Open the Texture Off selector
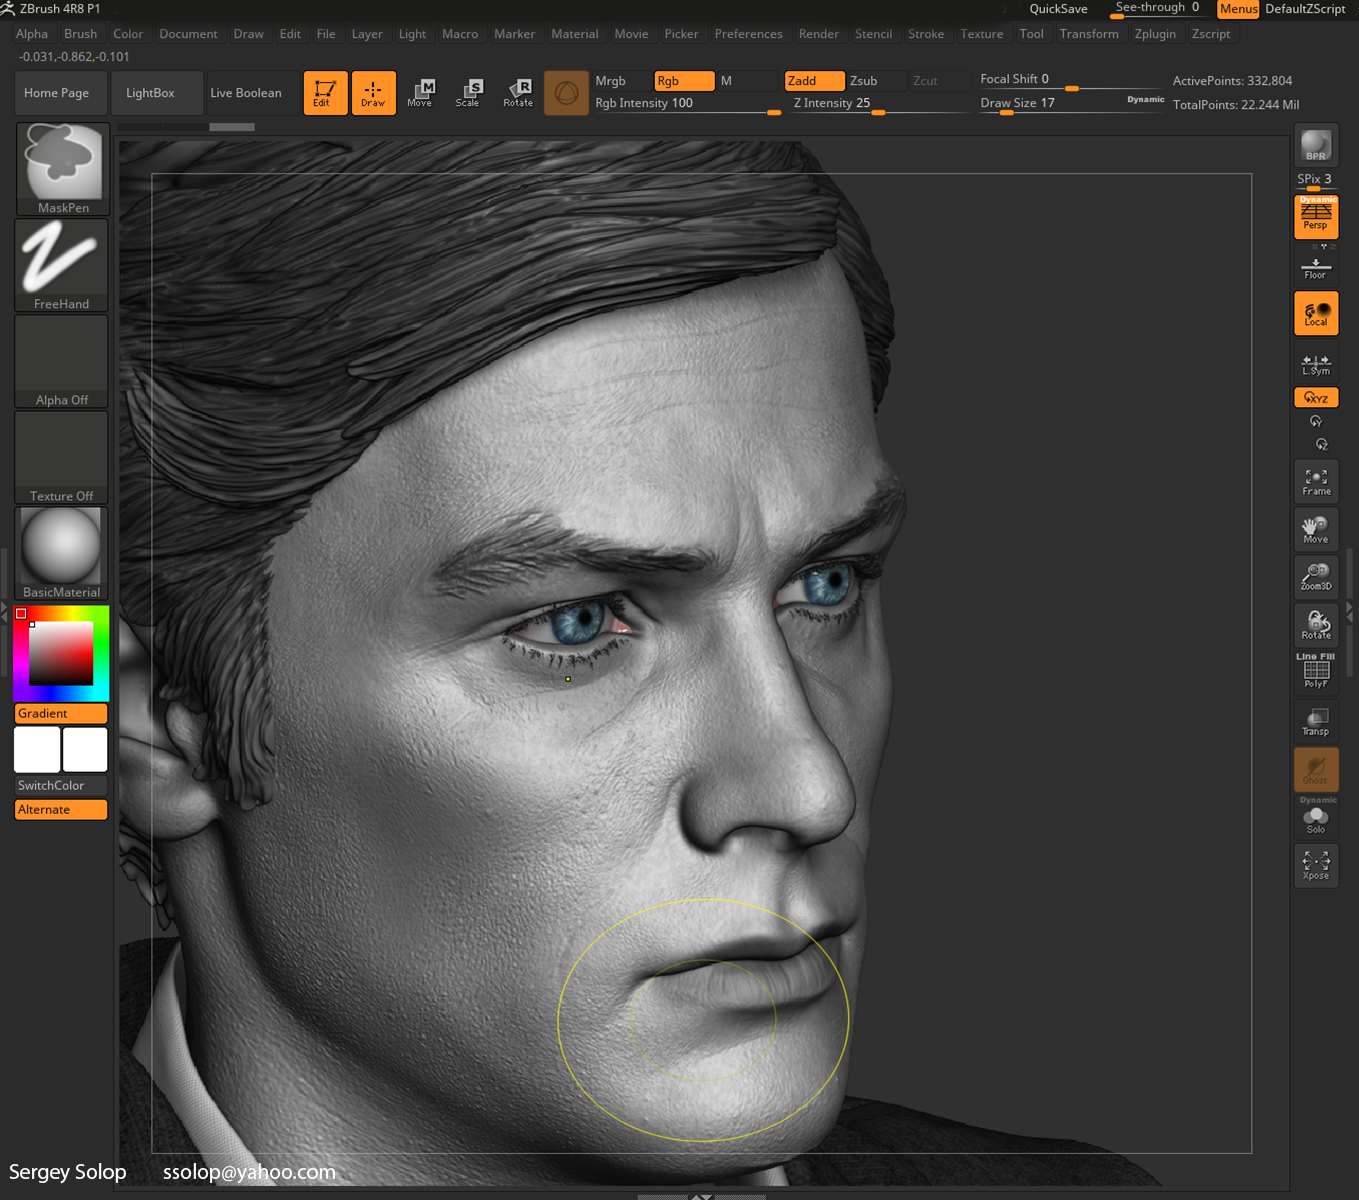The height and width of the screenshot is (1200, 1359). click(x=62, y=457)
